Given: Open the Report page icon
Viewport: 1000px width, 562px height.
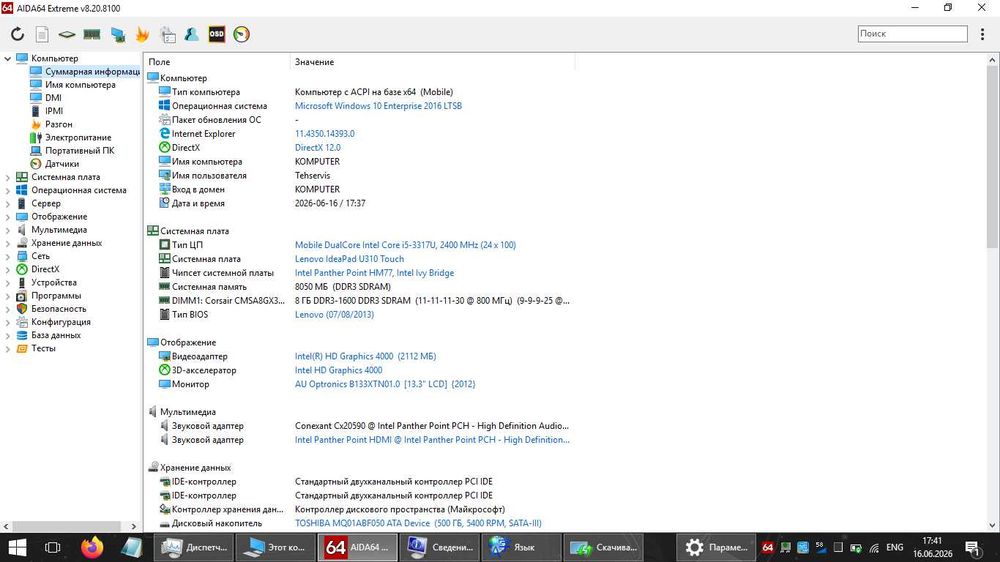Looking at the screenshot, I should 42,34.
